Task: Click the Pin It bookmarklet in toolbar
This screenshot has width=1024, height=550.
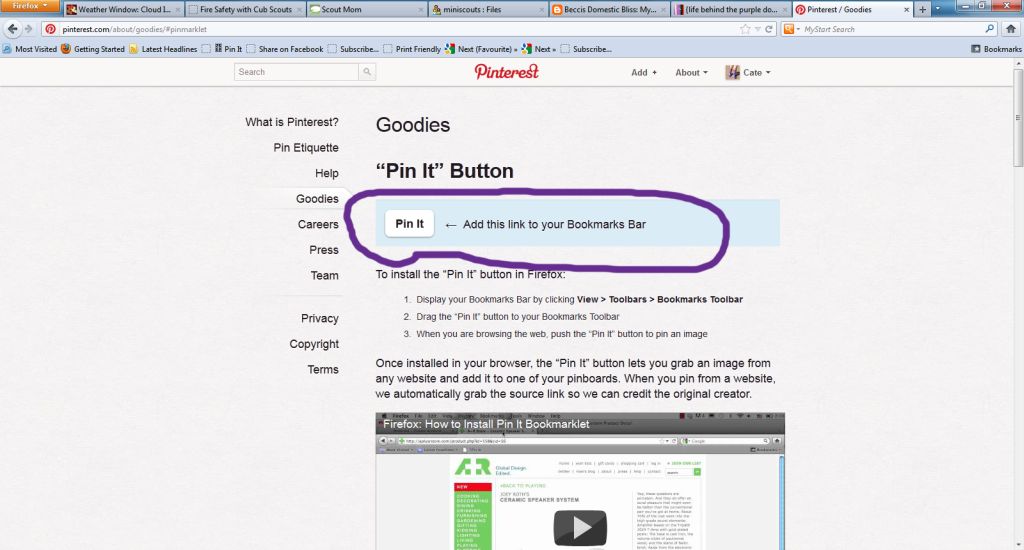Action: pyautogui.click(x=228, y=49)
